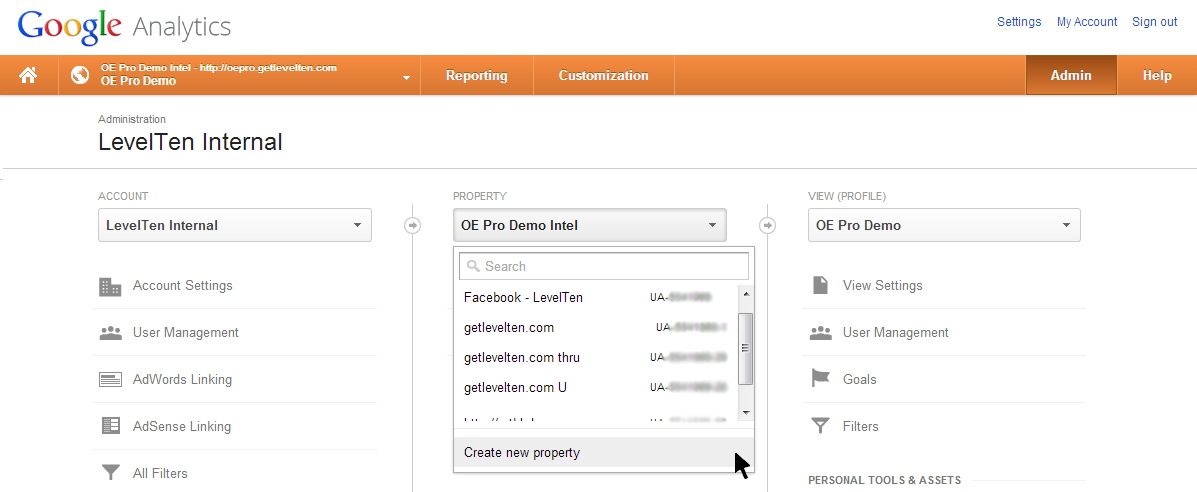Expand the LevelTen Internal account dropdown
This screenshot has height=492, width=1197.
[x=234, y=225]
